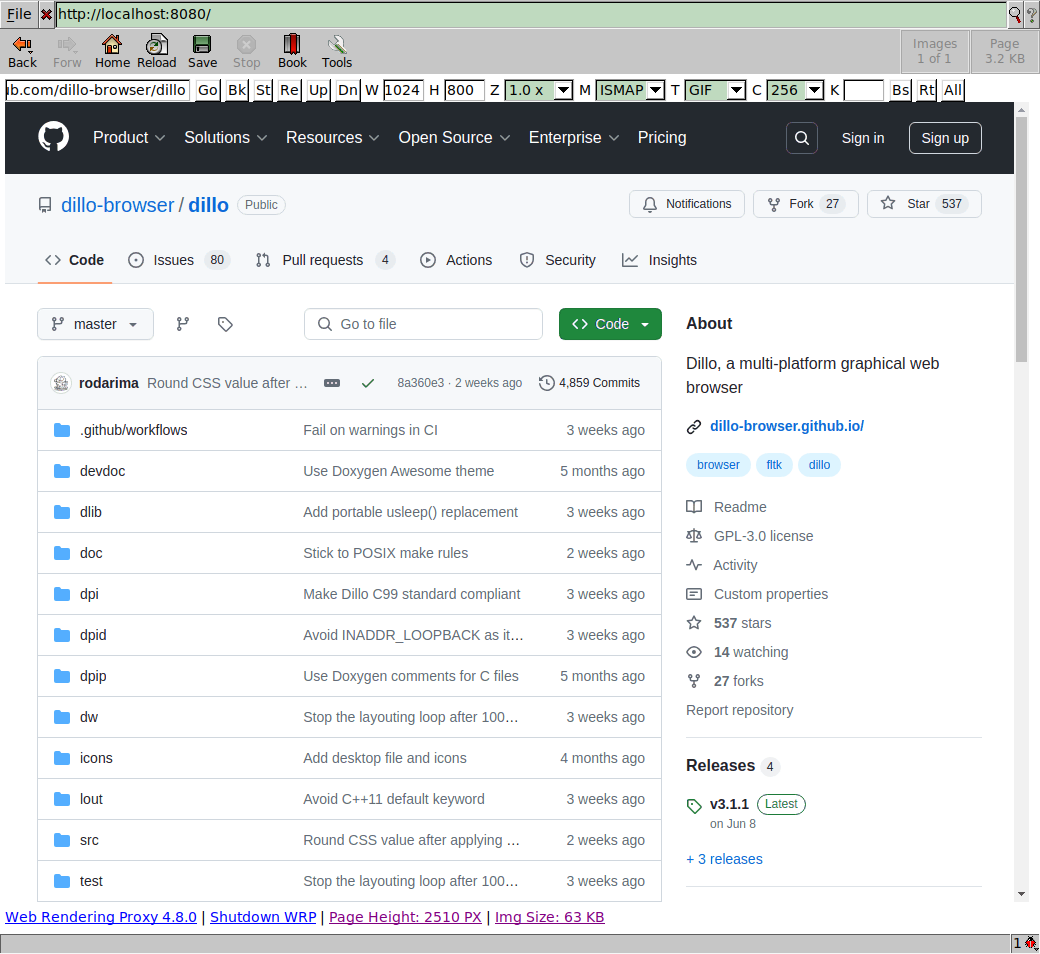The image size is (1040, 954).
Task: Click the v3.1.1 release tag icon
Action: [694, 806]
